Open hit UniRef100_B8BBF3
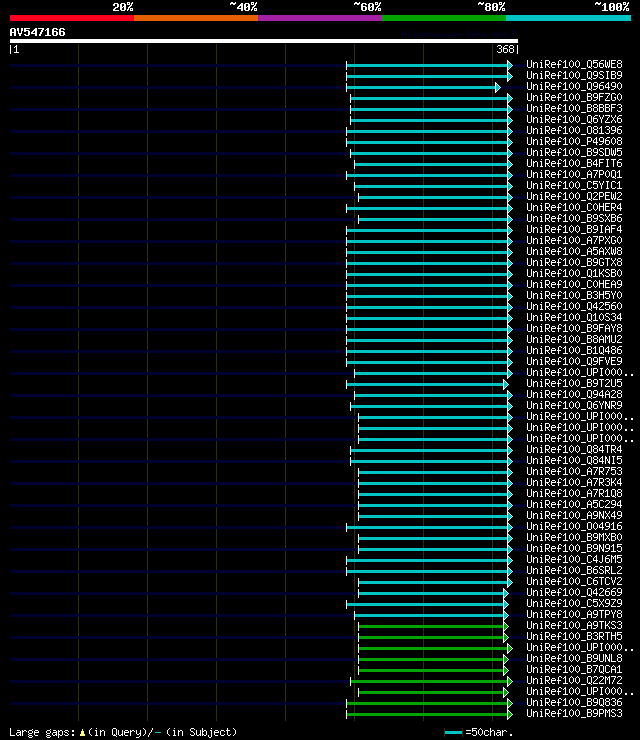The height and width of the screenshot is (740, 640). pos(574,108)
